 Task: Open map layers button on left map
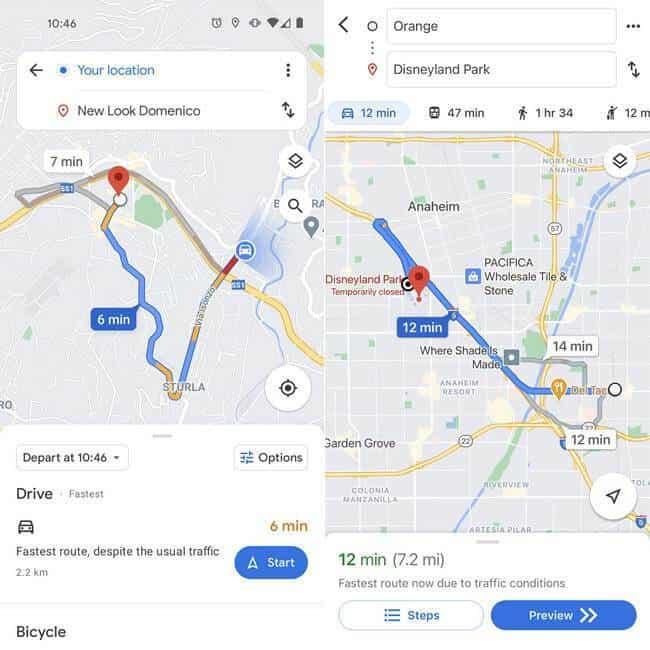click(x=295, y=161)
